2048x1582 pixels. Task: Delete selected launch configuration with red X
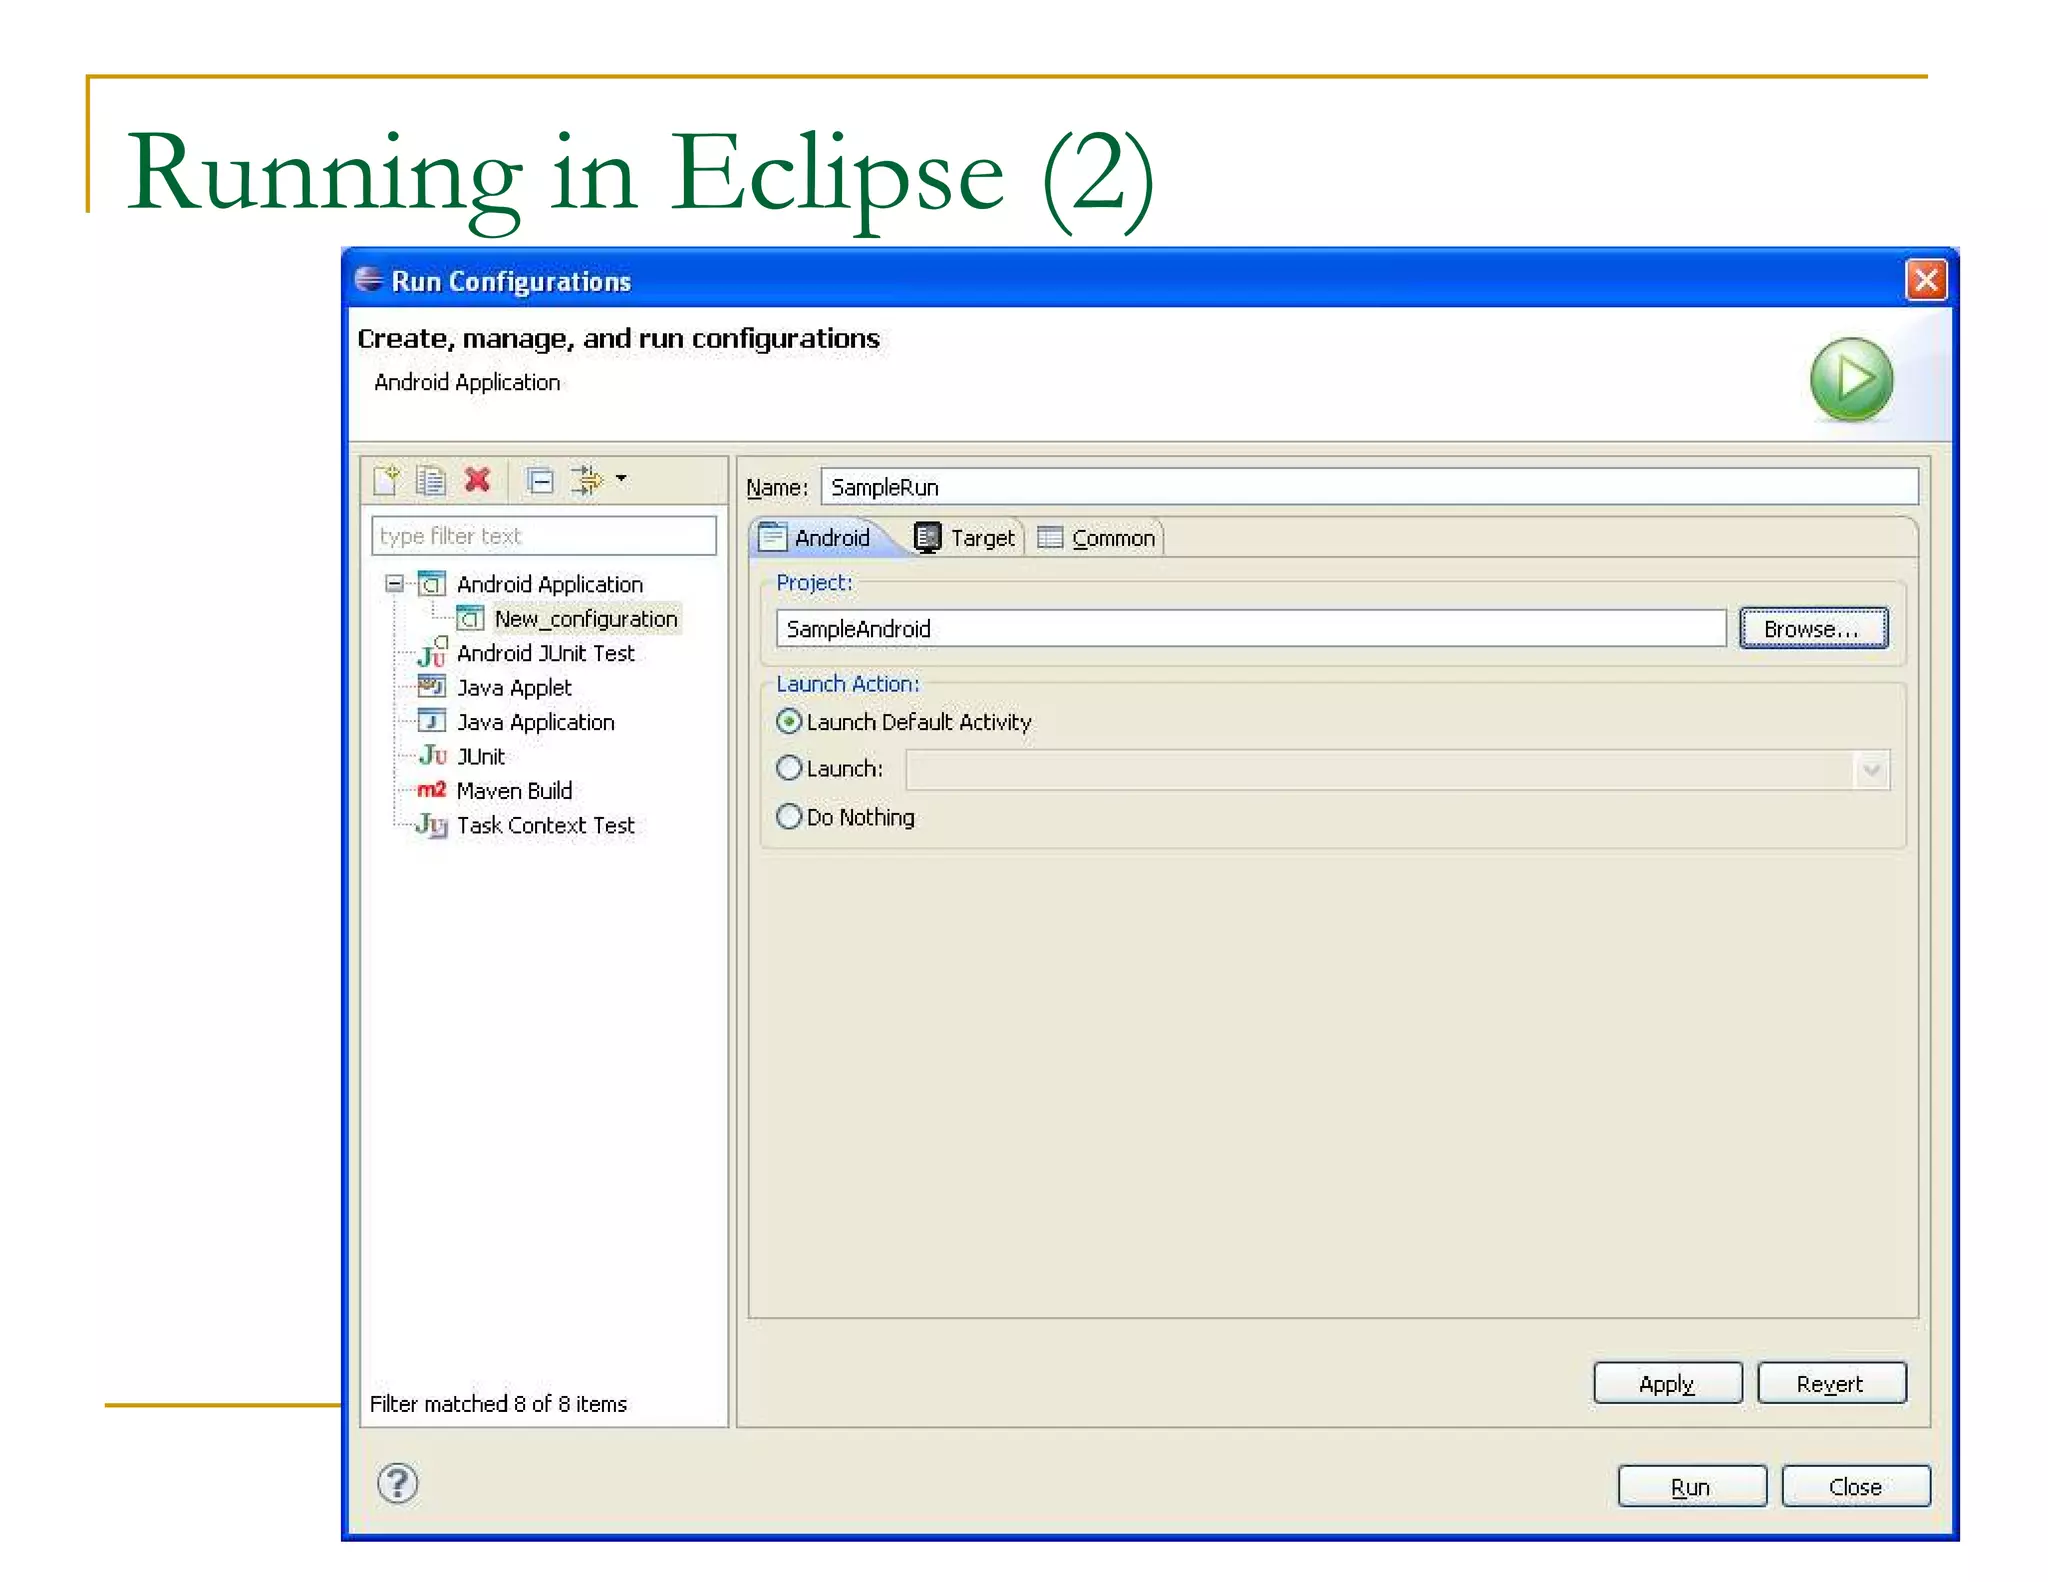[478, 480]
